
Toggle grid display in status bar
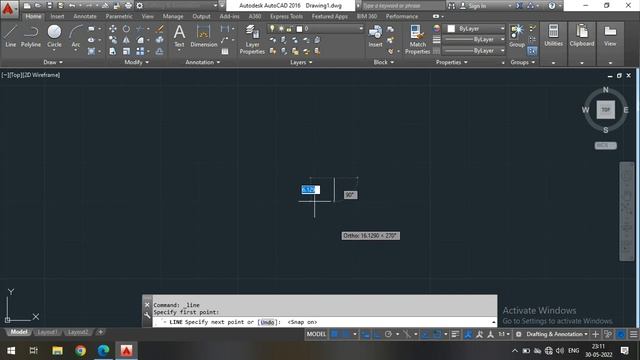tap(335, 334)
